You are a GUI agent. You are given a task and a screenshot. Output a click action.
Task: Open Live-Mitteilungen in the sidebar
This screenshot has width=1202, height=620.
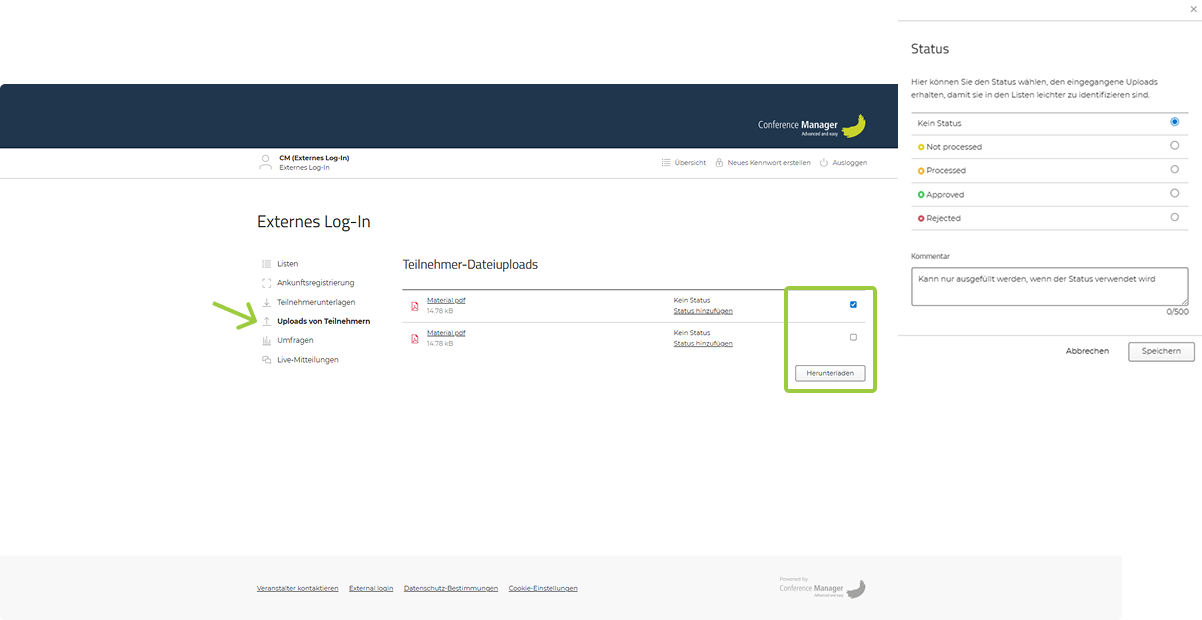(307, 360)
